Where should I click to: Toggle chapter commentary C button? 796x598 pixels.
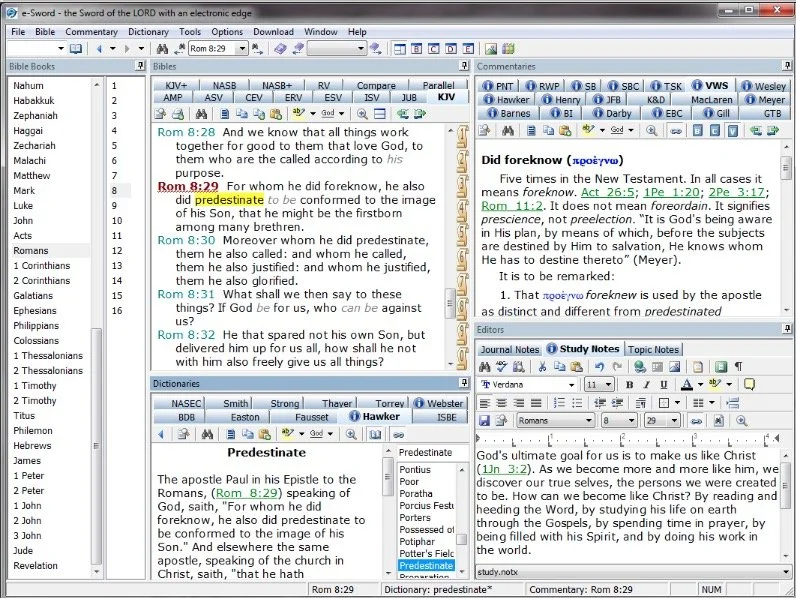pyautogui.click(x=715, y=131)
